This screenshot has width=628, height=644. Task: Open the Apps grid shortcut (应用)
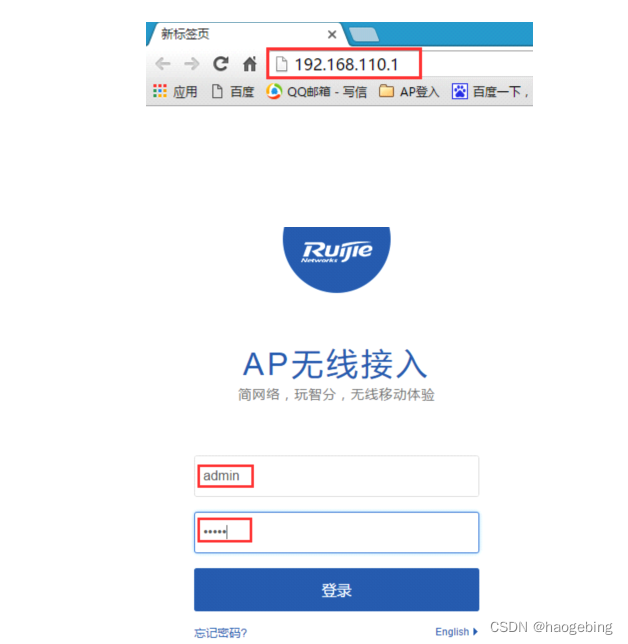pyautogui.click(x=175, y=91)
